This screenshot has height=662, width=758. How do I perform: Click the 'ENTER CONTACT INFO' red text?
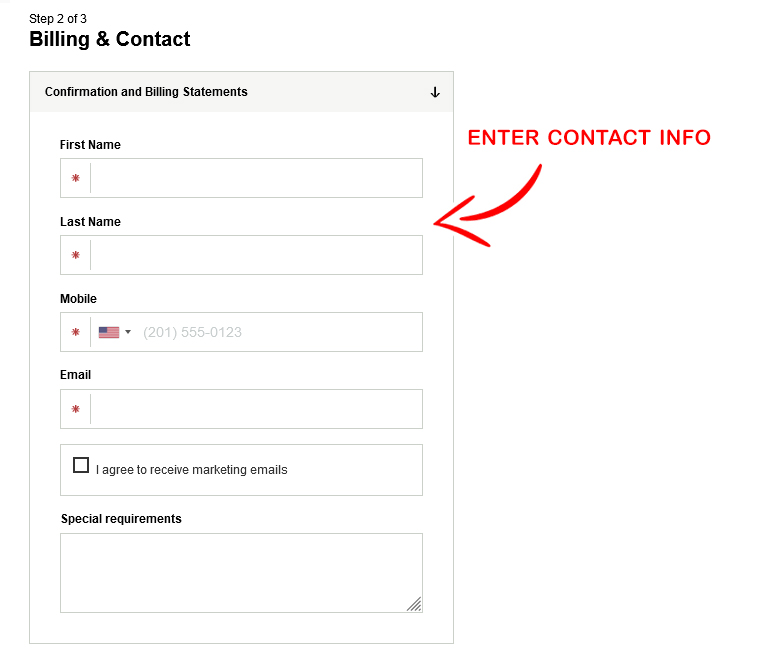[x=589, y=138]
